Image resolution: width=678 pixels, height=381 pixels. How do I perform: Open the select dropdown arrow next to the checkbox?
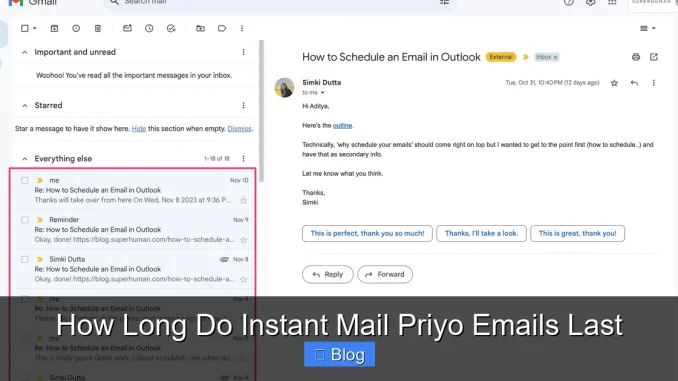point(35,29)
